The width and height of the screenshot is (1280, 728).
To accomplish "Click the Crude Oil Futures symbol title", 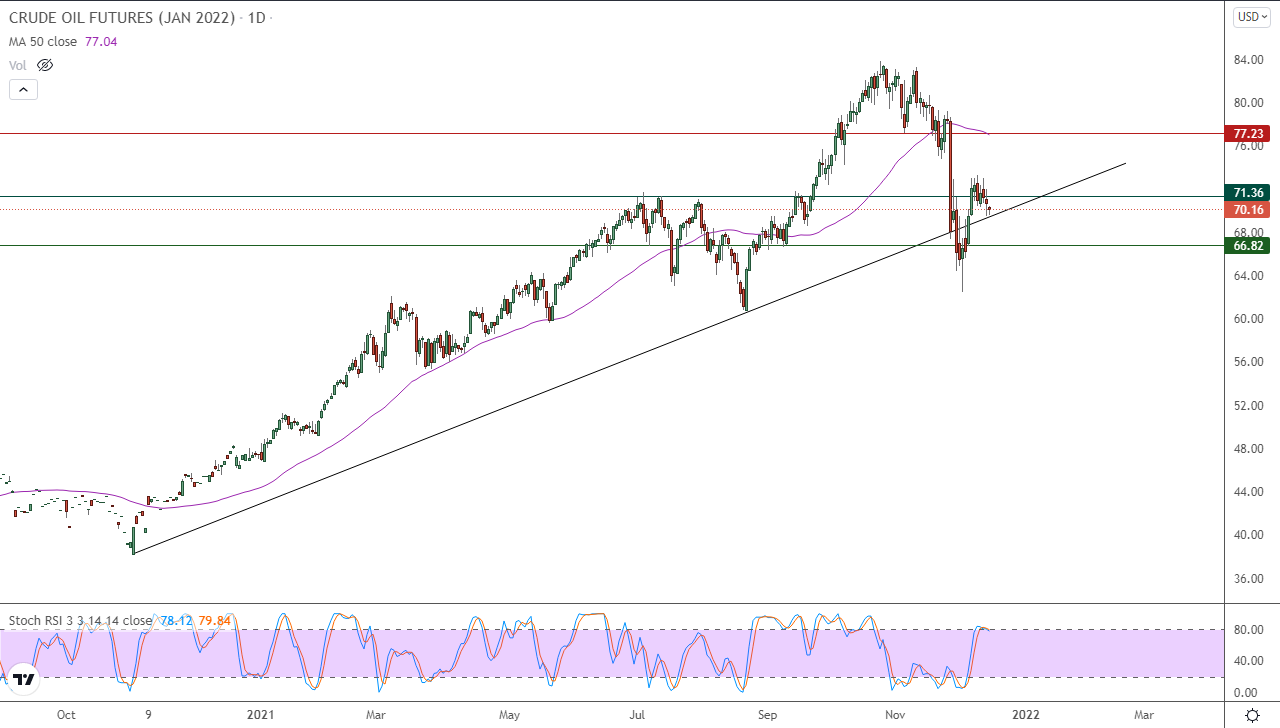I will (122, 18).
